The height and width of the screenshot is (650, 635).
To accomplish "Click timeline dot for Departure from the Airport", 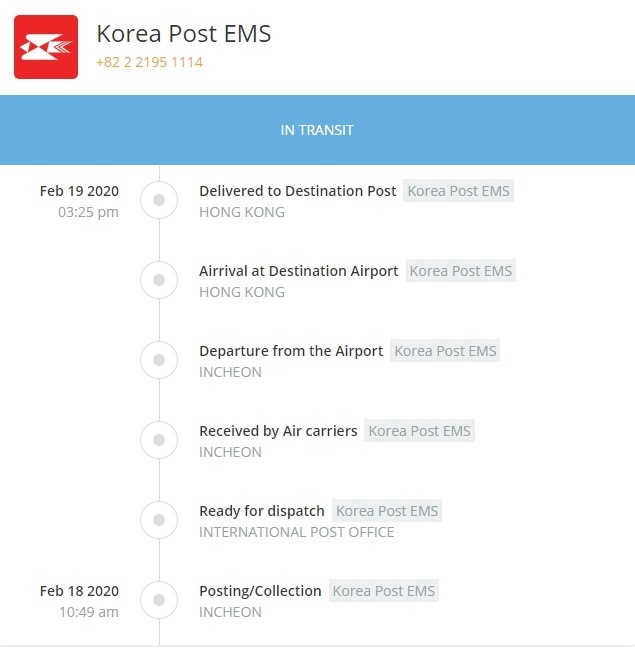I will 159,360.
